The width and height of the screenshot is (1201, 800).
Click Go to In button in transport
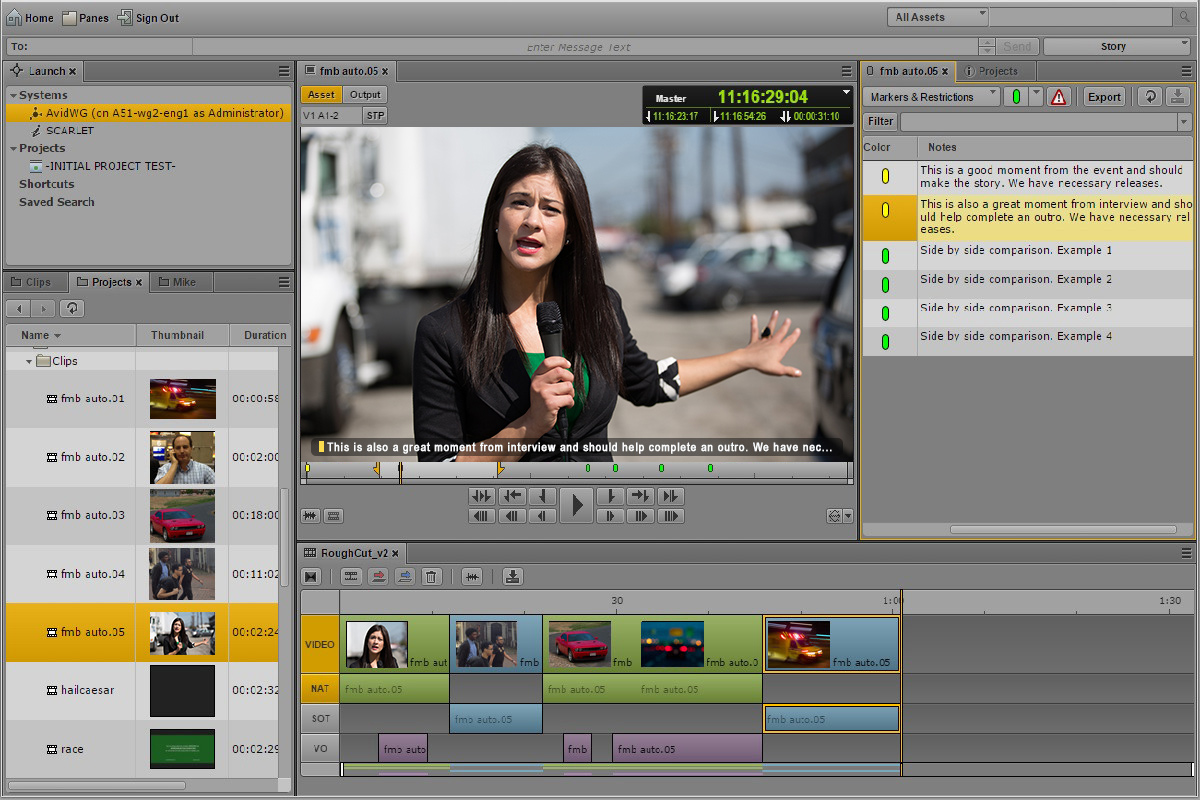pyautogui.click(x=512, y=496)
